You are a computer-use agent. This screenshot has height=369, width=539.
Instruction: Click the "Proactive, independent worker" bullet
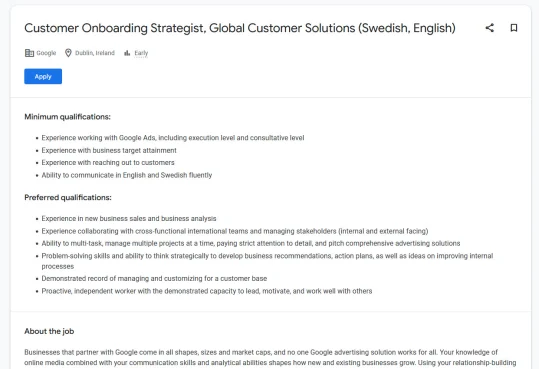pyautogui.click(x=207, y=291)
